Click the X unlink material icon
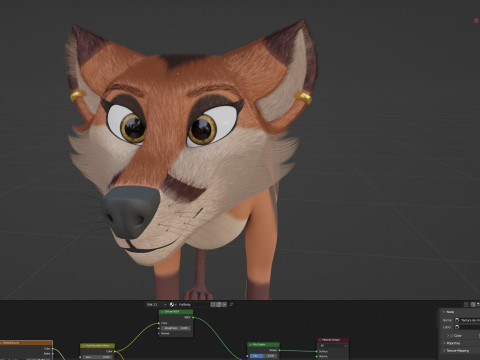480x360 pixels. pos(224,304)
